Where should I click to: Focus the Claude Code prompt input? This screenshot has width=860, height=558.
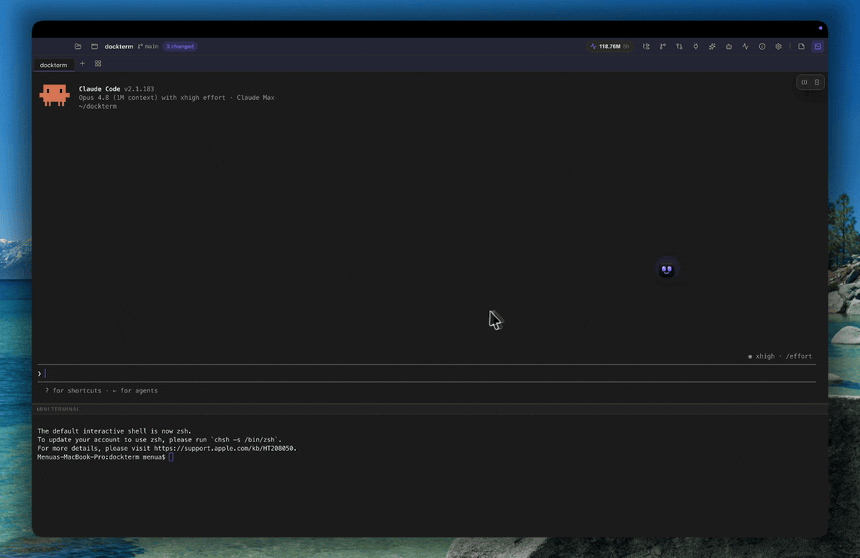coord(427,373)
